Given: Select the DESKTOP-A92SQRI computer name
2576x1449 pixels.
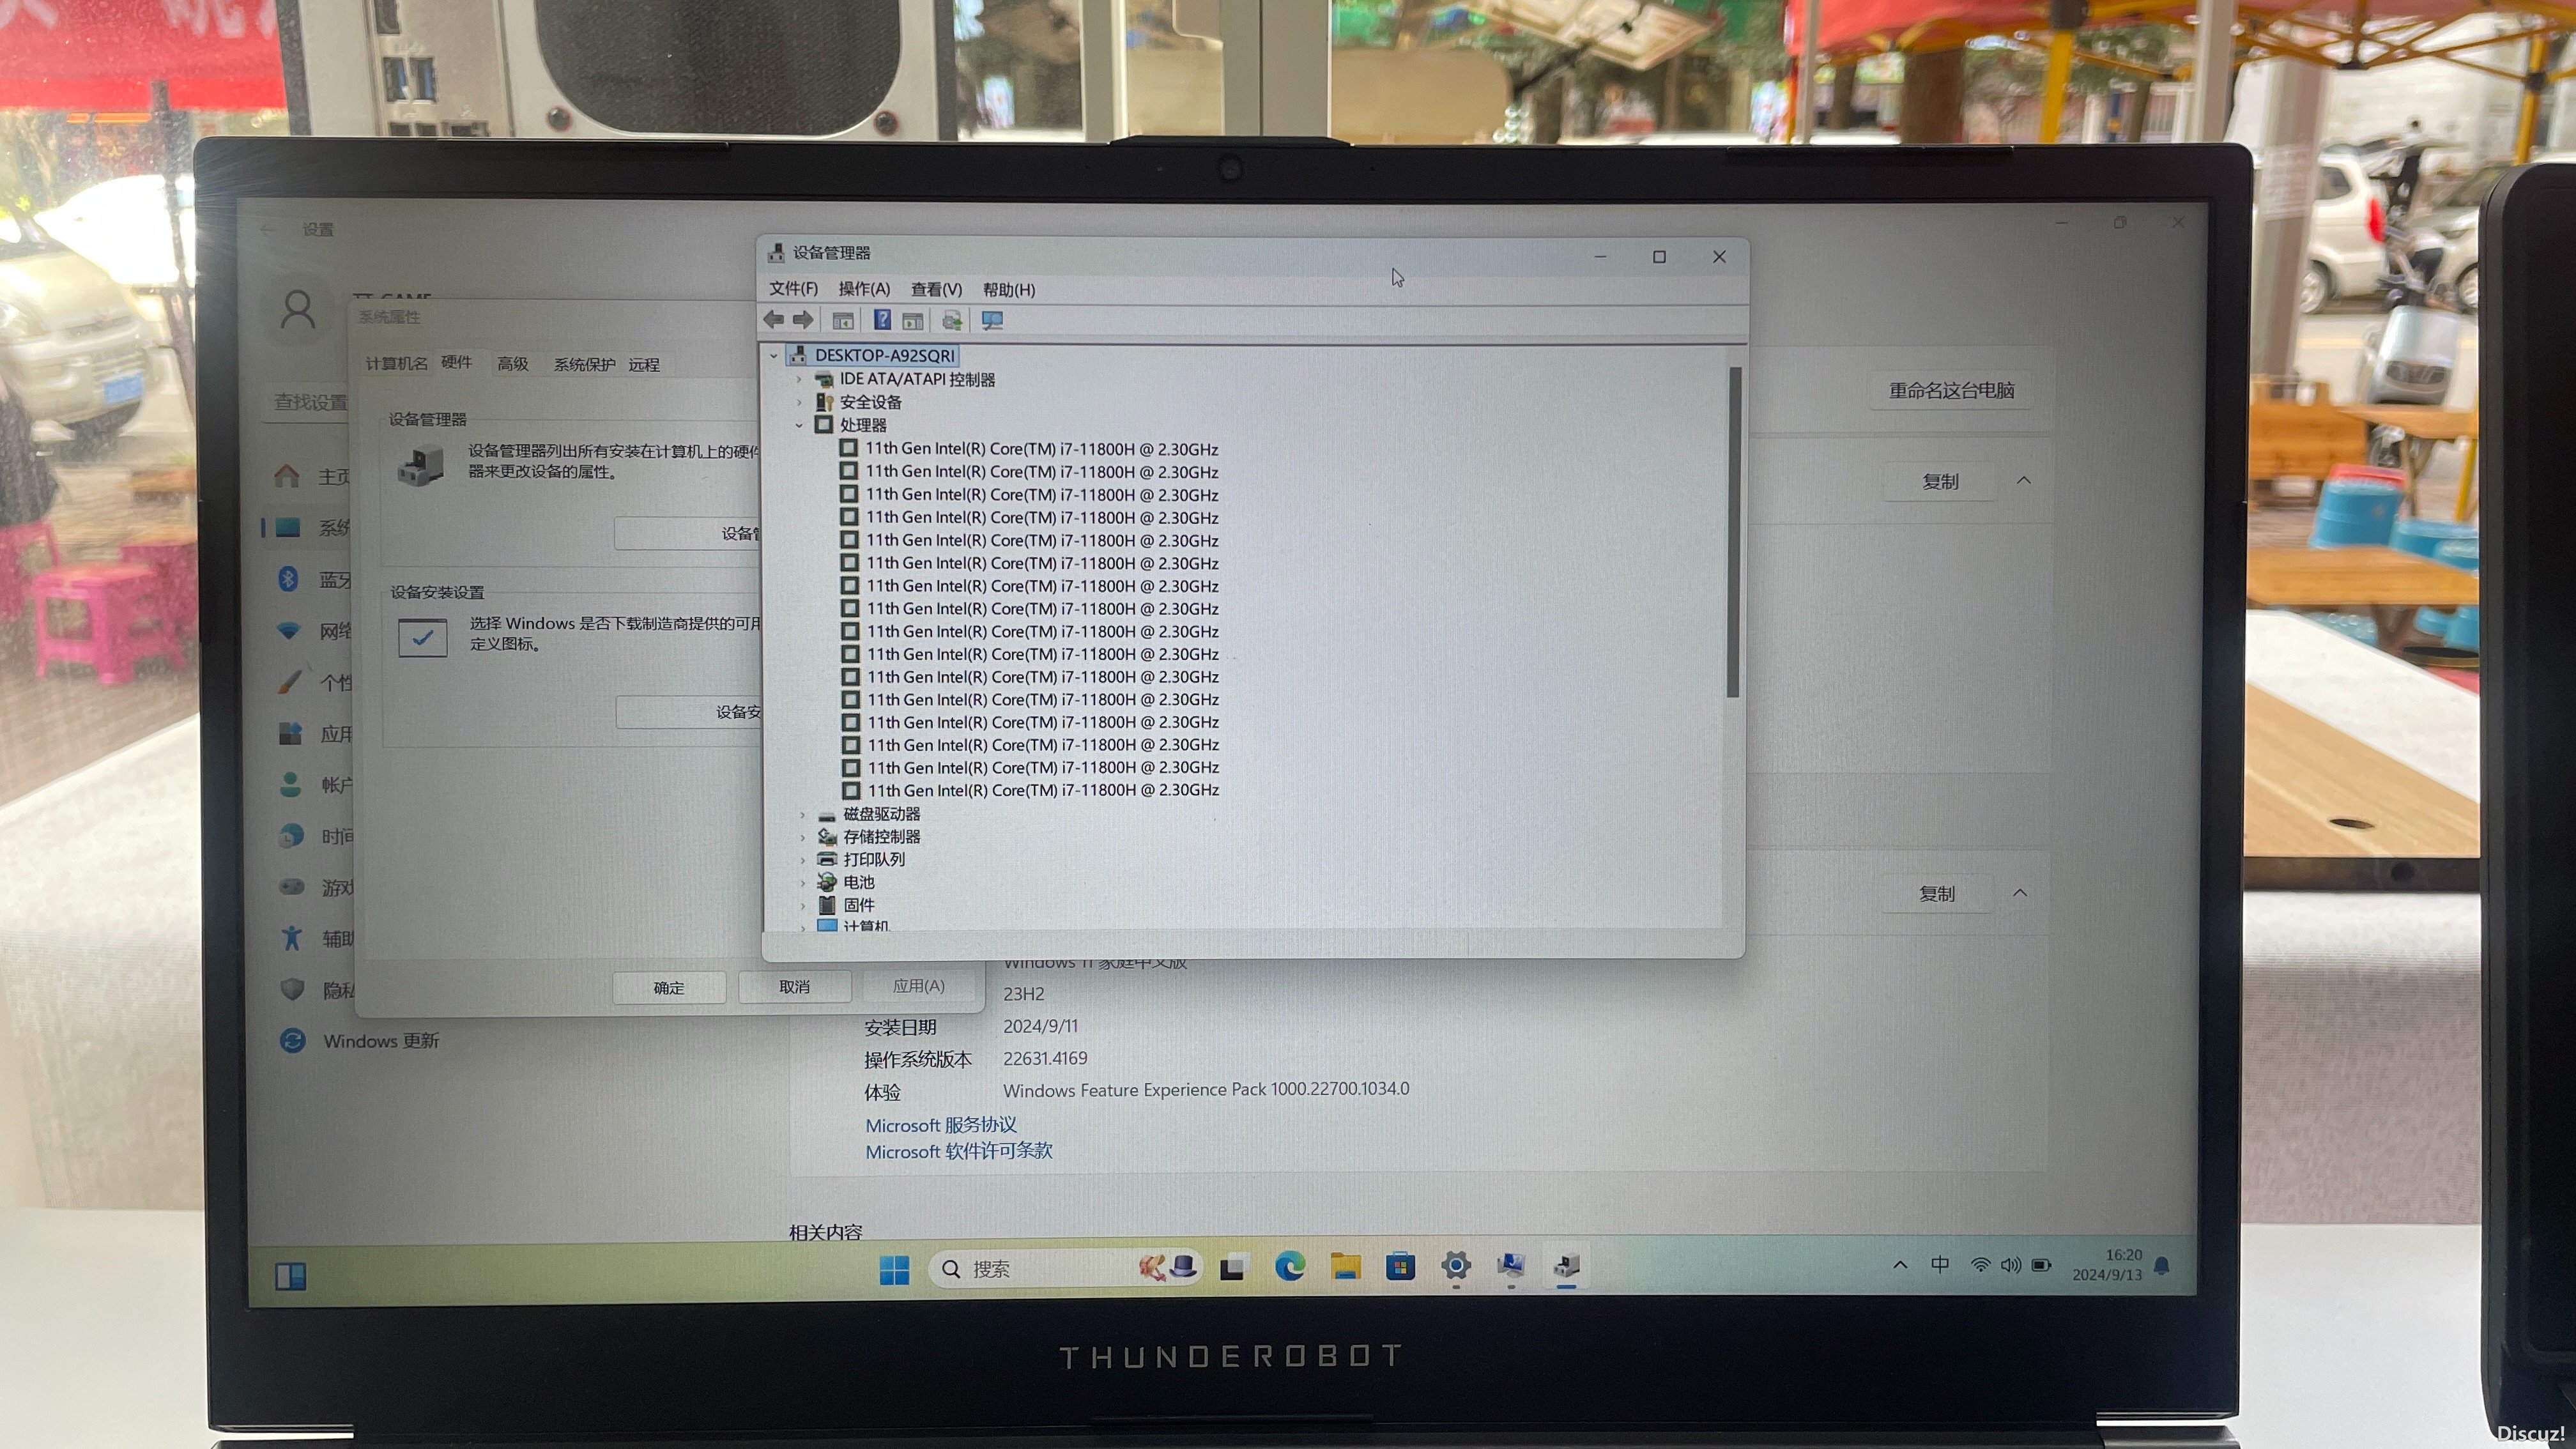Looking at the screenshot, I should (x=884, y=356).
